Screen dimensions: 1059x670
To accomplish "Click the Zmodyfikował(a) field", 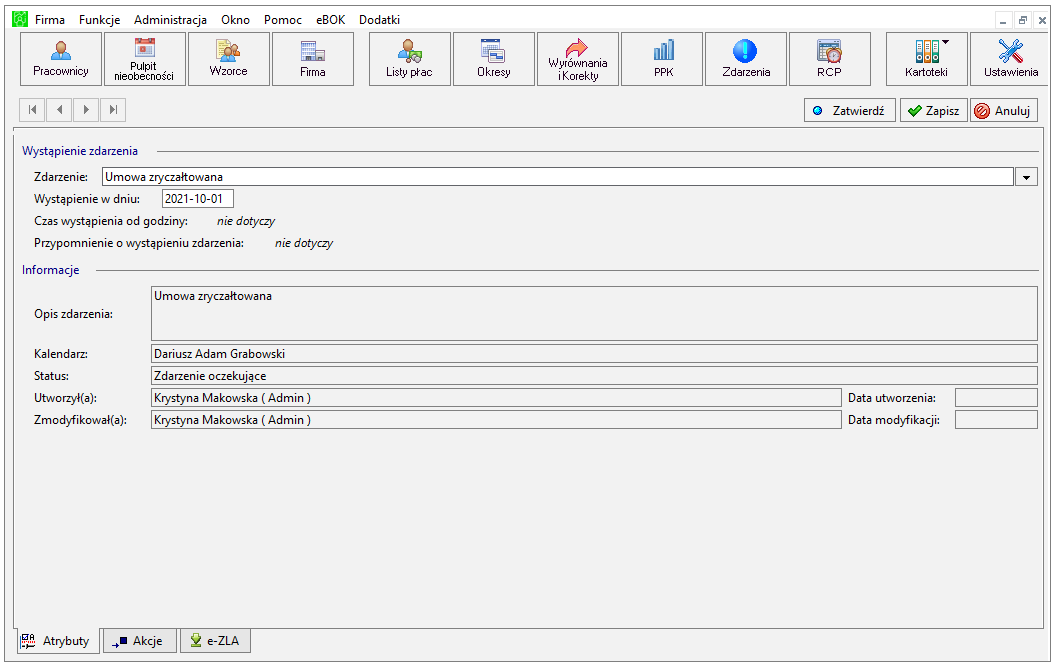I will click(x=496, y=419).
